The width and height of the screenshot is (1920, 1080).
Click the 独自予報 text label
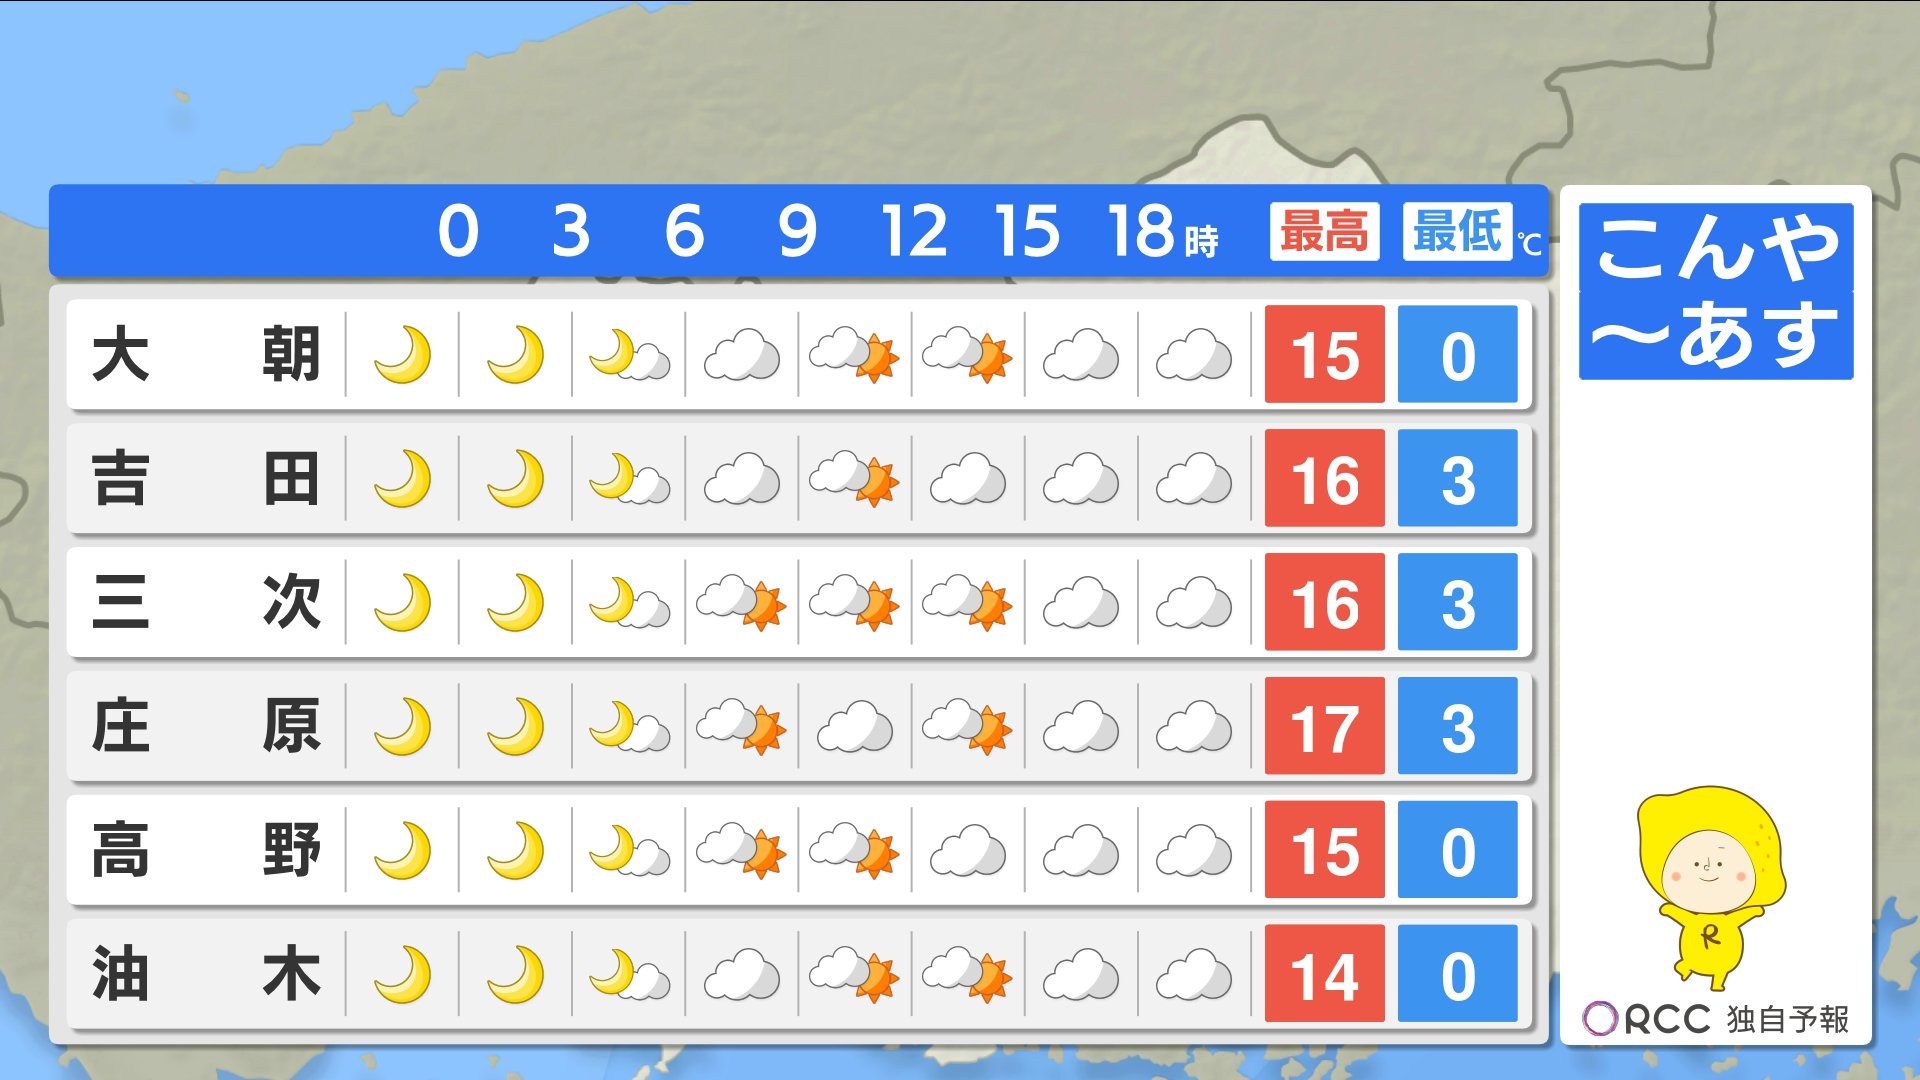(x=1788, y=1019)
